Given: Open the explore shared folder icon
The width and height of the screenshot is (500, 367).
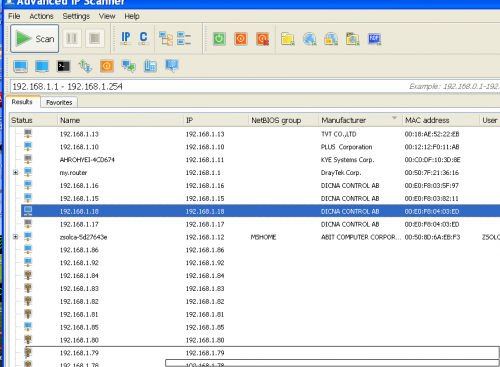Looking at the screenshot, I should 288,39.
